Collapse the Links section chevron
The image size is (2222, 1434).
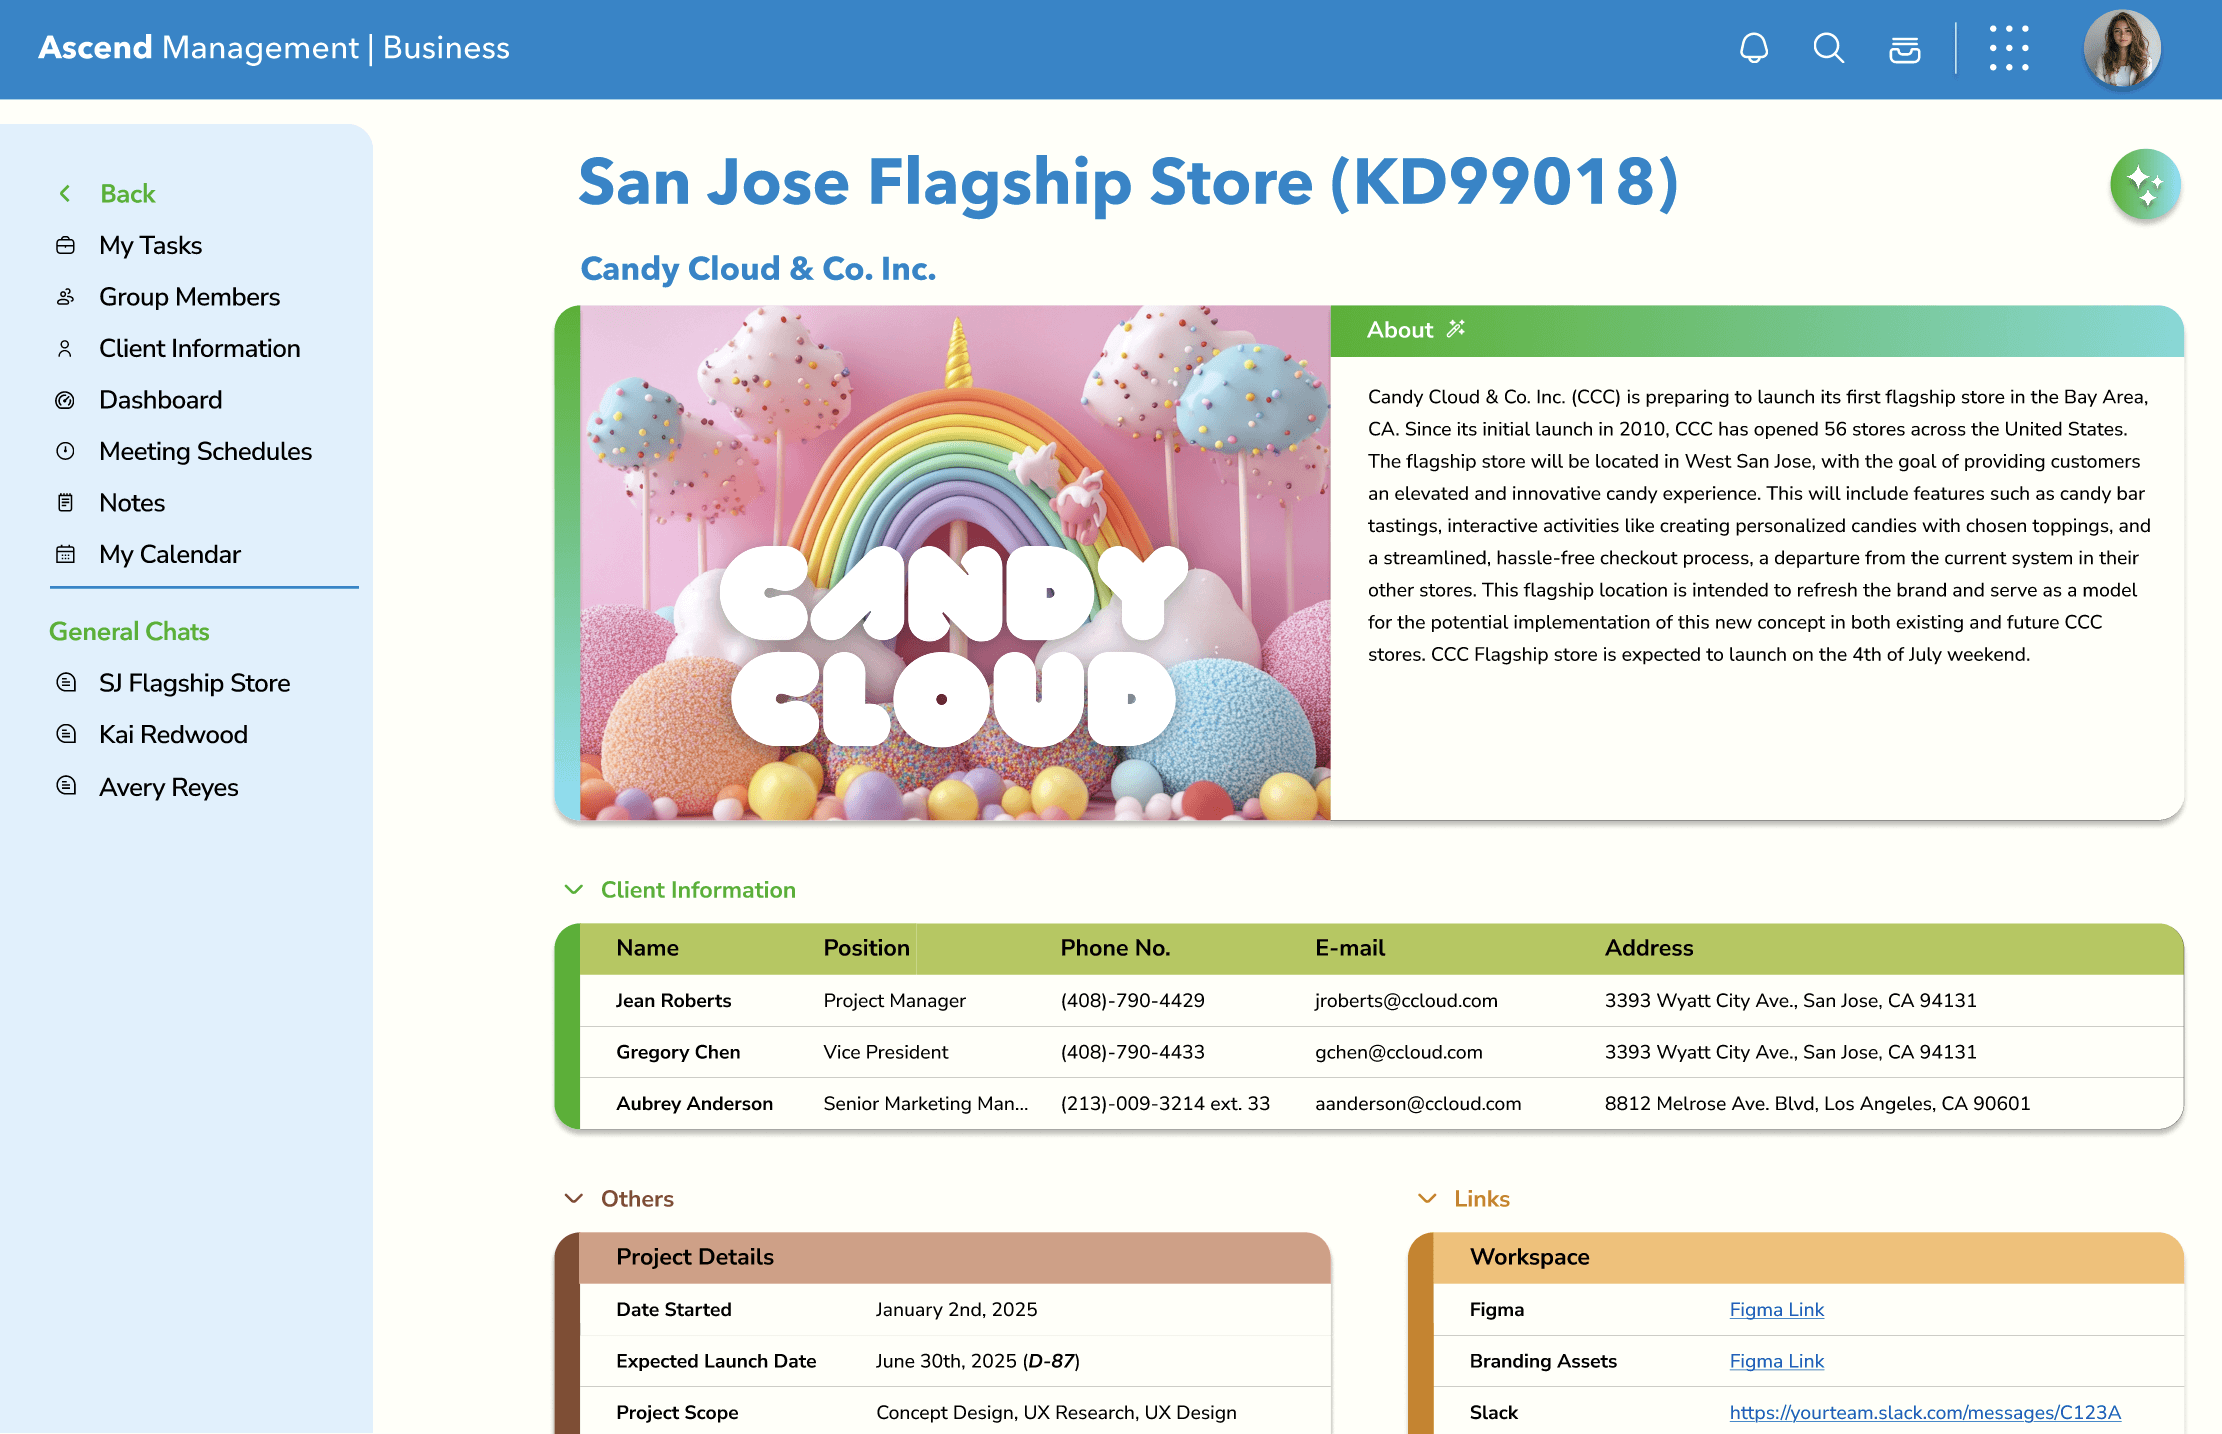pyautogui.click(x=1427, y=1198)
